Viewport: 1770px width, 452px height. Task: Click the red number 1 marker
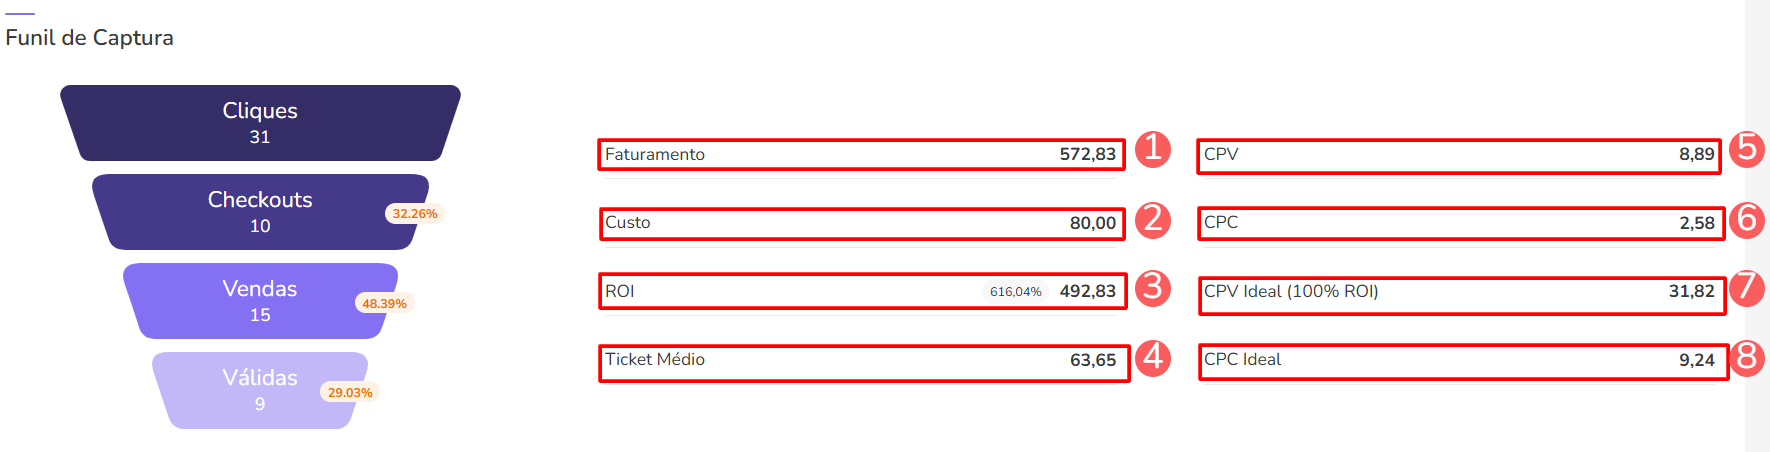(1153, 148)
